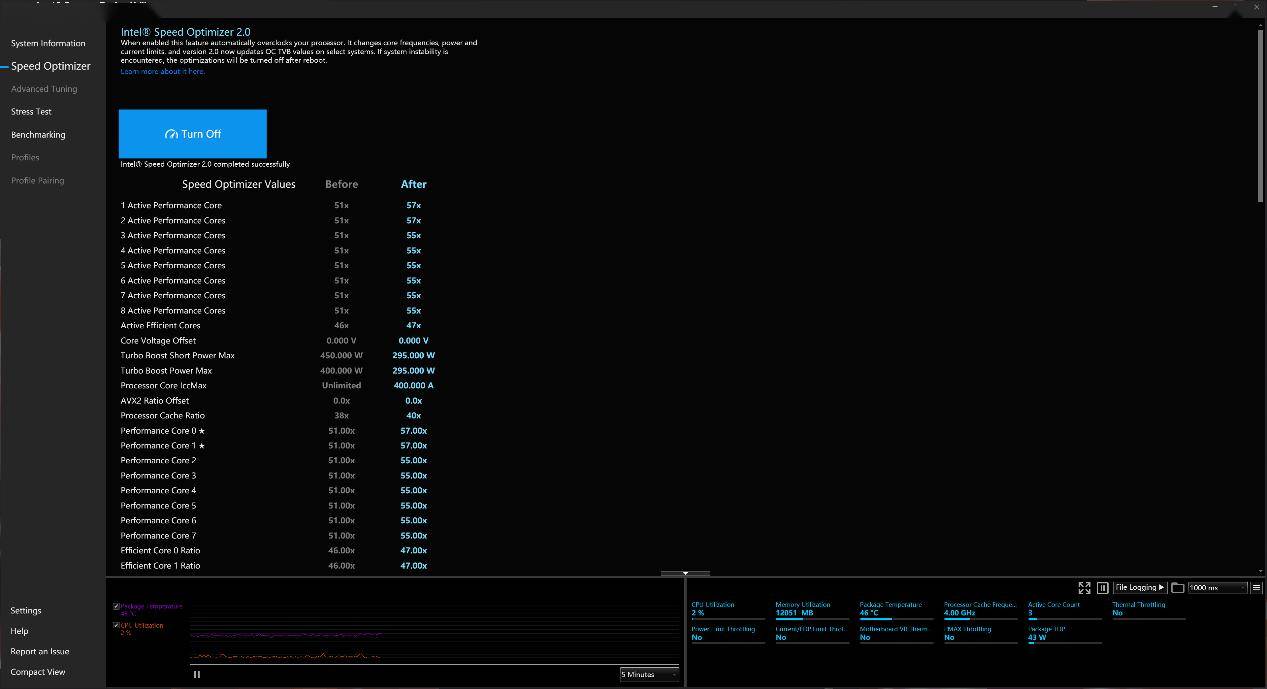Viewport: 1267px width, 689px height.
Task: Open the monitor panel hamburger menu
Action: [x=1257, y=588]
